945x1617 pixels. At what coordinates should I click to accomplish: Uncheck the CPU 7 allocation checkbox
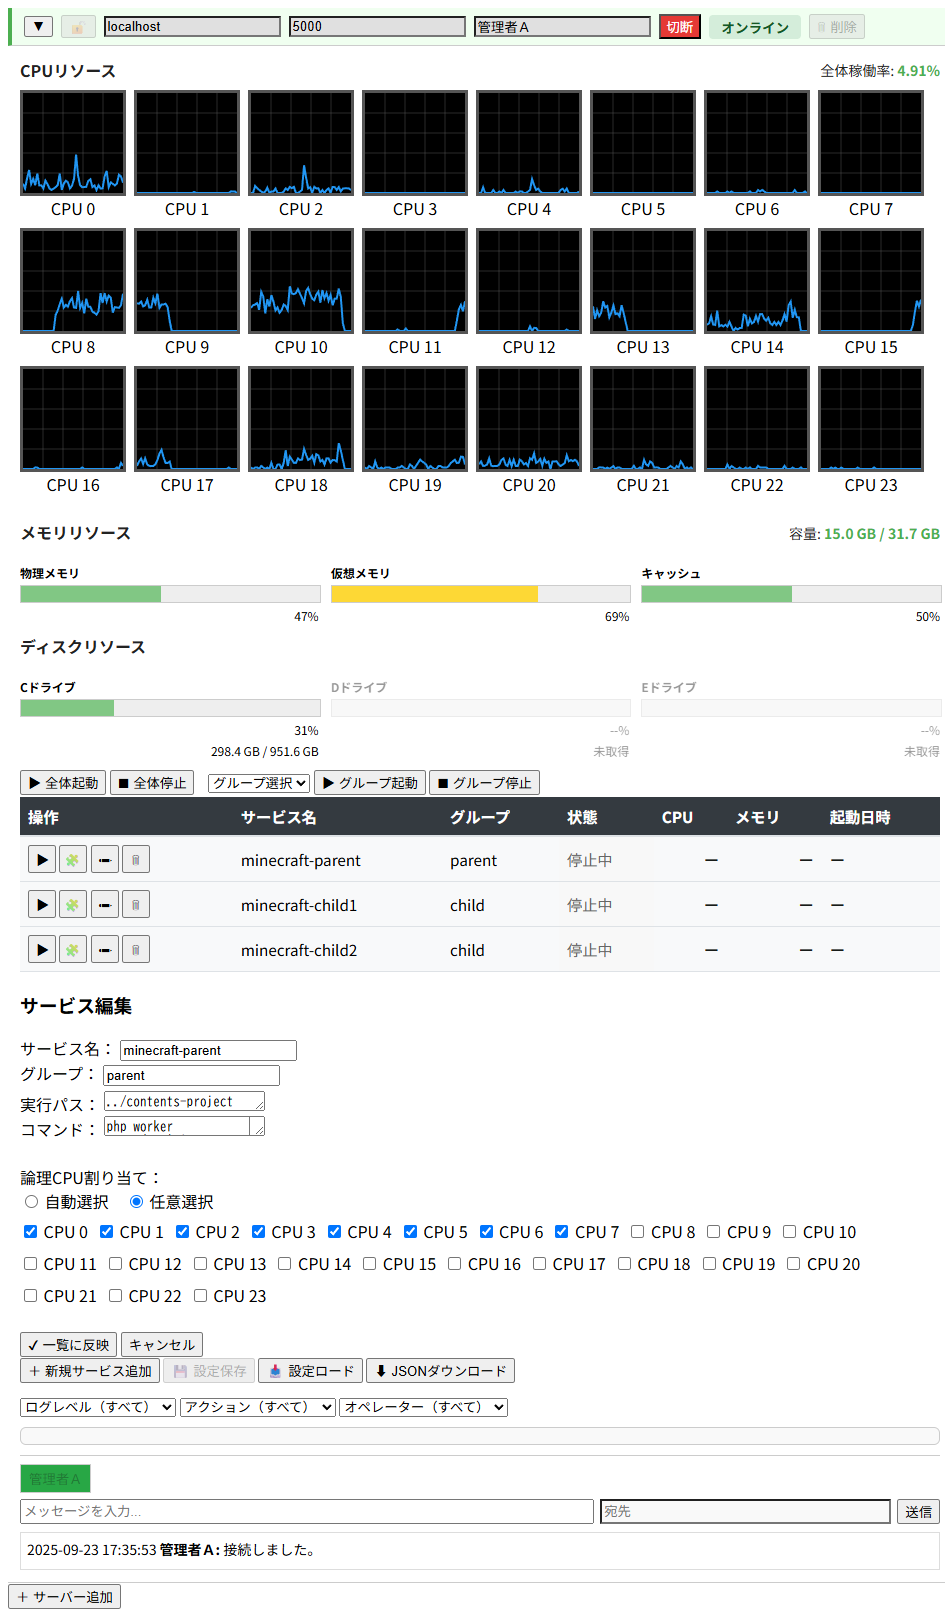click(x=561, y=1232)
